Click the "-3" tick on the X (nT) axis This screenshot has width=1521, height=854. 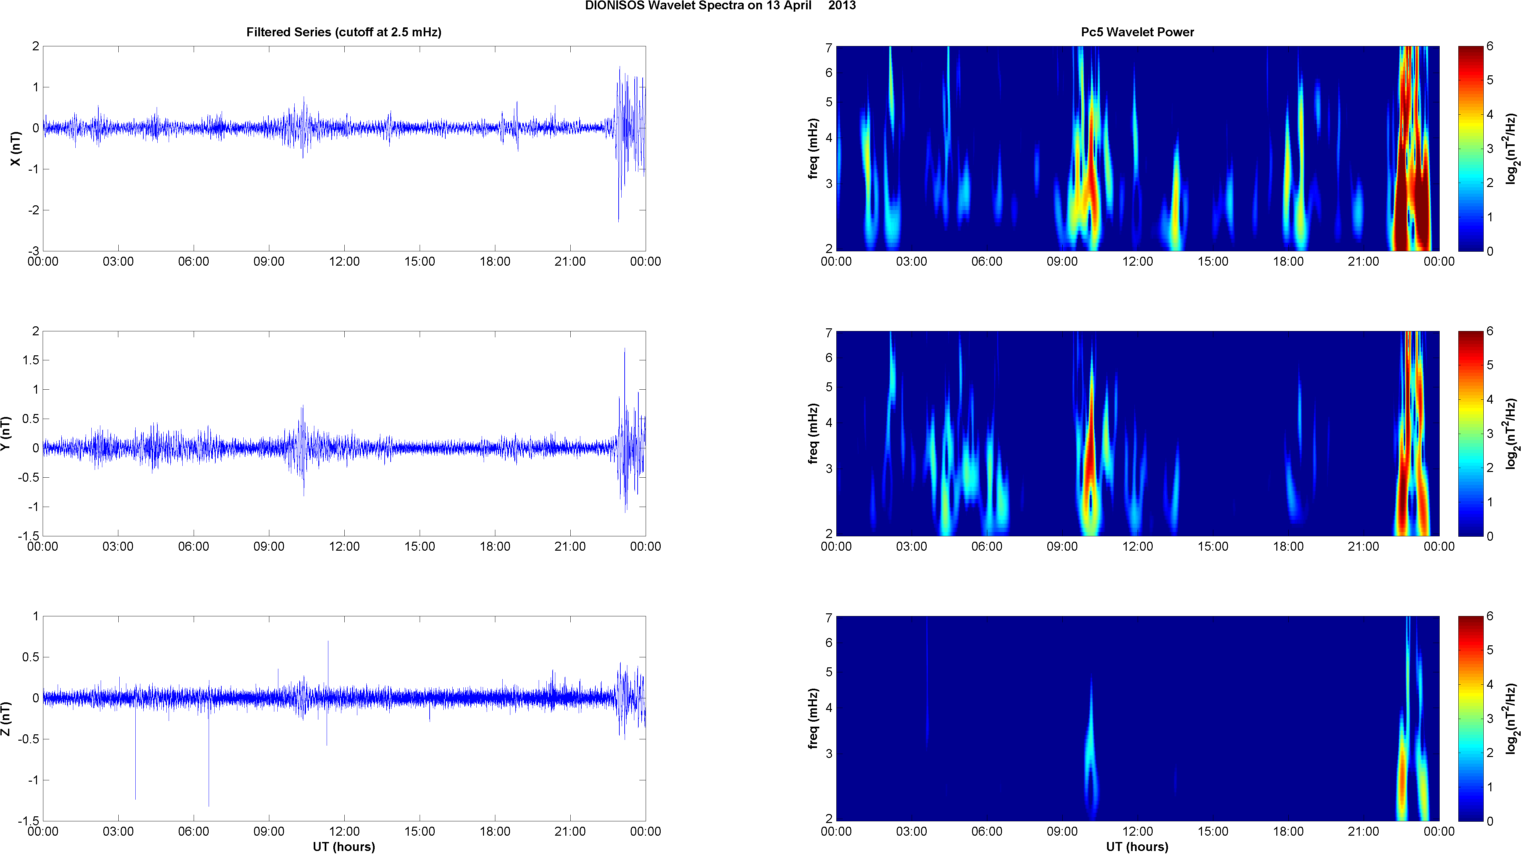[x=35, y=251]
